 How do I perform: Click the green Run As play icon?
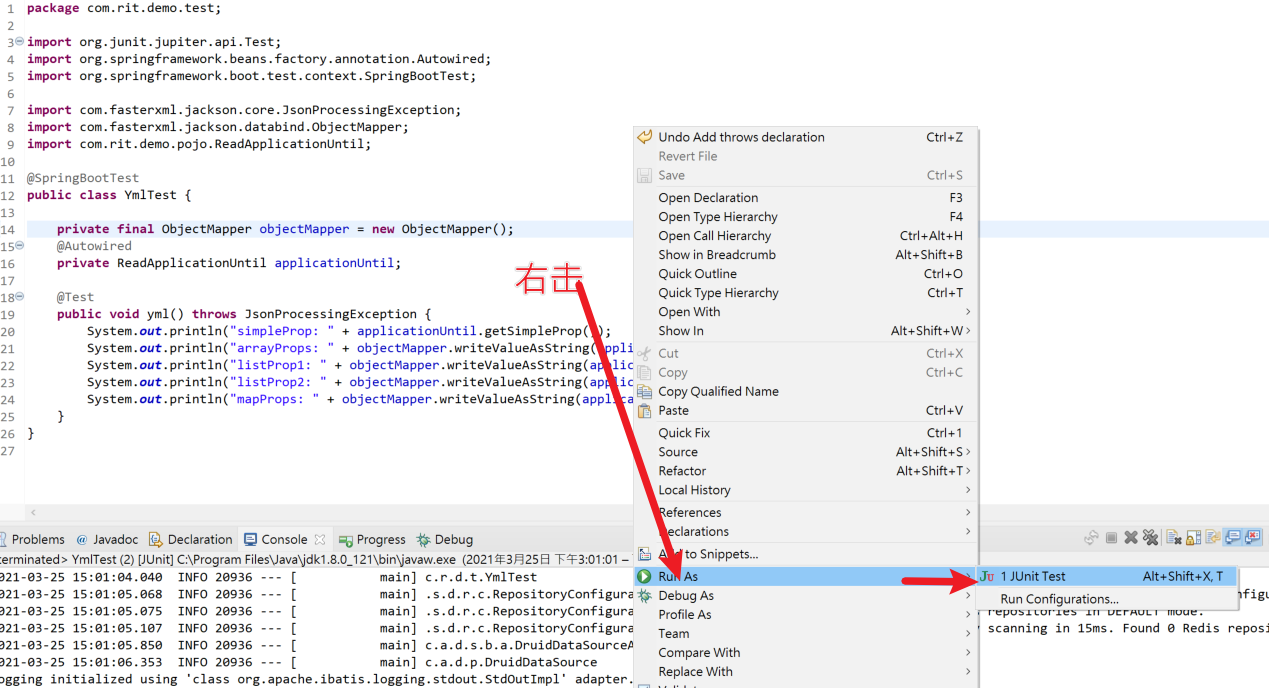(x=645, y=576)
